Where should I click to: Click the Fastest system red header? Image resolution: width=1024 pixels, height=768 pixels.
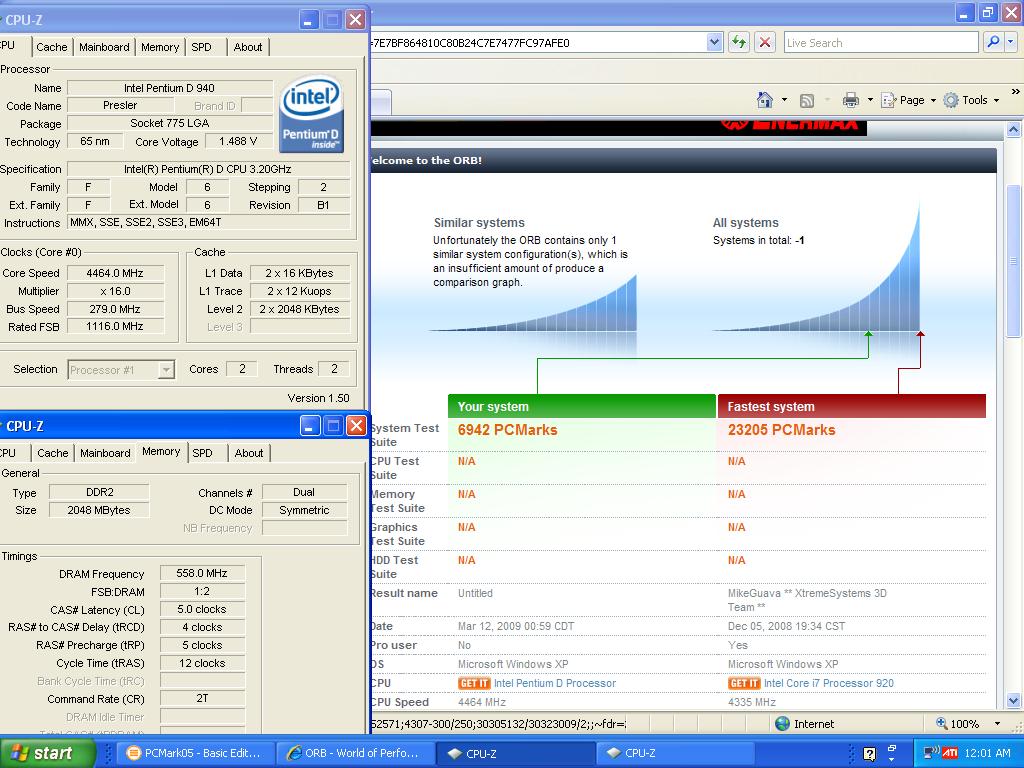click(x=852, y=406)
